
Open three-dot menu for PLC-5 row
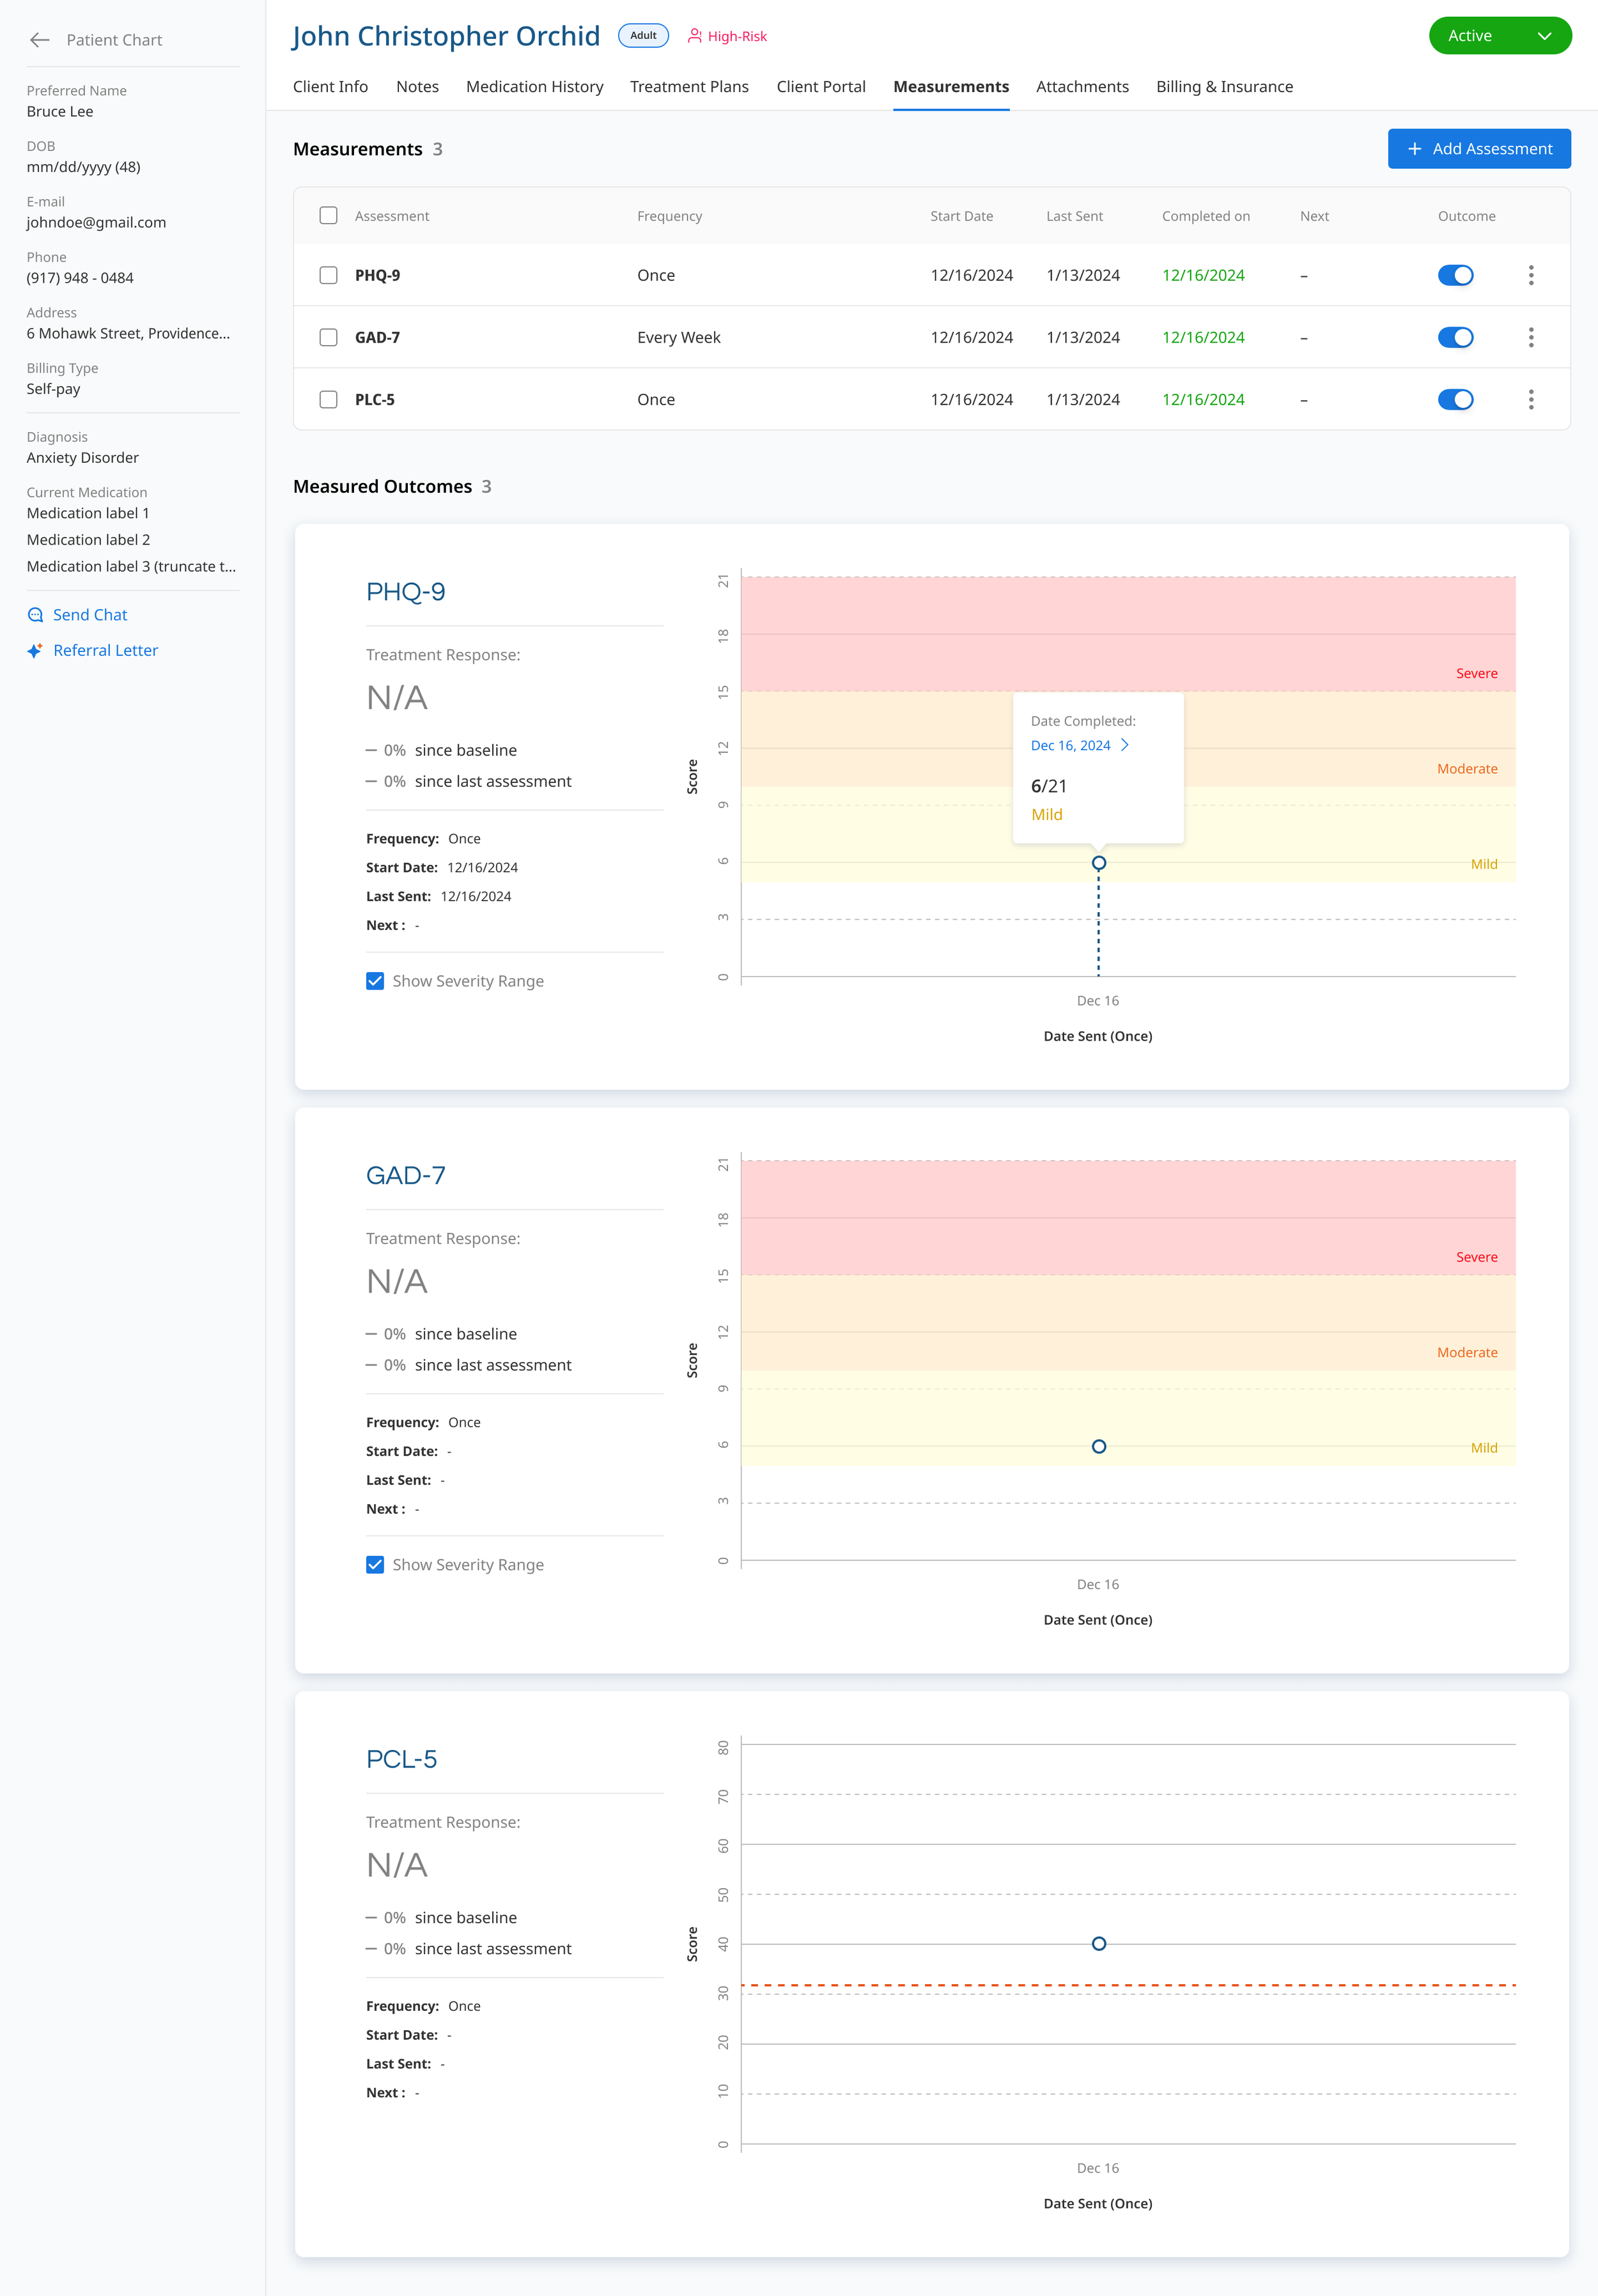click(x=1531, y=400)
